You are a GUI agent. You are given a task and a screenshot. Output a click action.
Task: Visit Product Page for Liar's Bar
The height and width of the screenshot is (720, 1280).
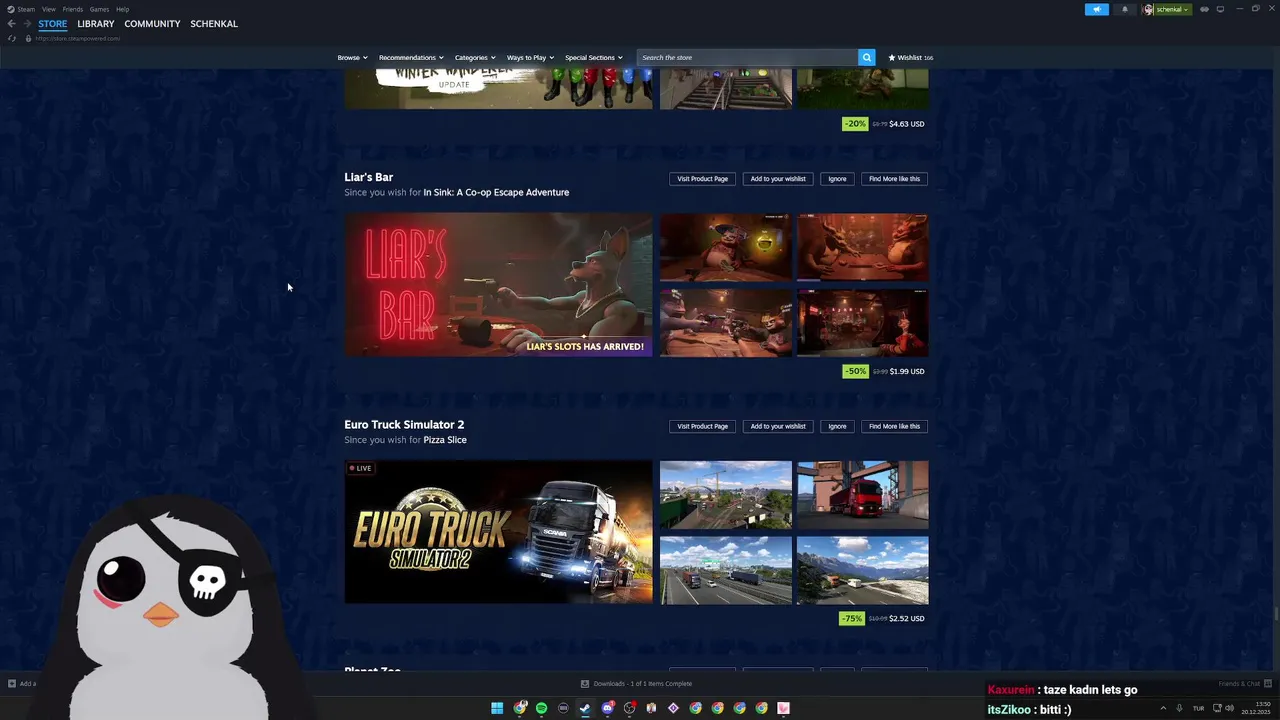pyautogui.click(x=702, y=179)
